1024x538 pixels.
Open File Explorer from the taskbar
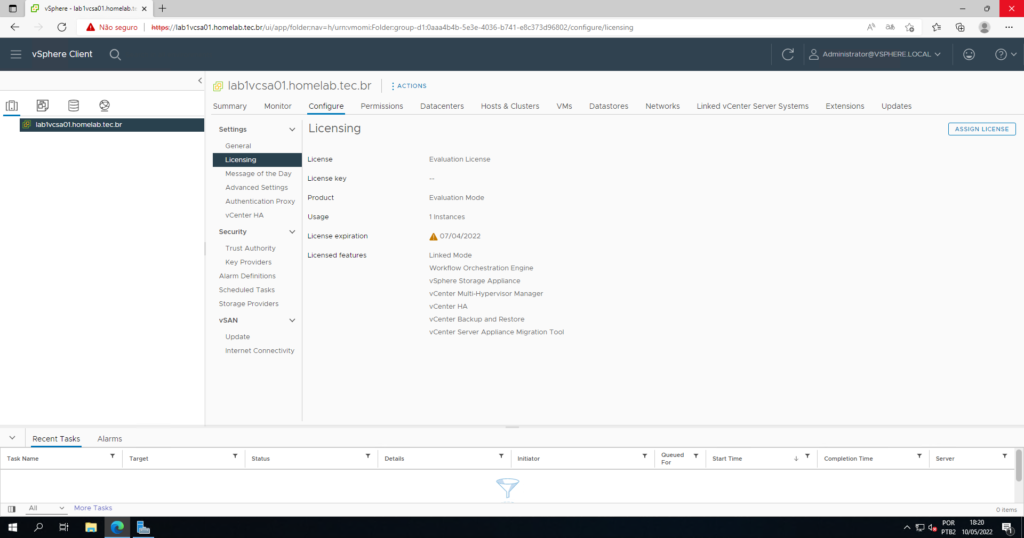coord(91,528)
